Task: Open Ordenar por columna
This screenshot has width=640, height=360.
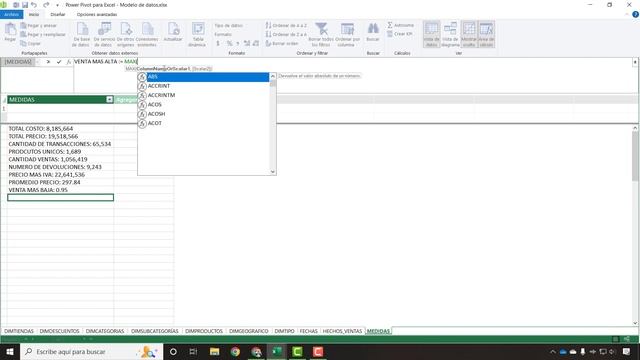Action: pyautogui.click(x=347, y=34)
